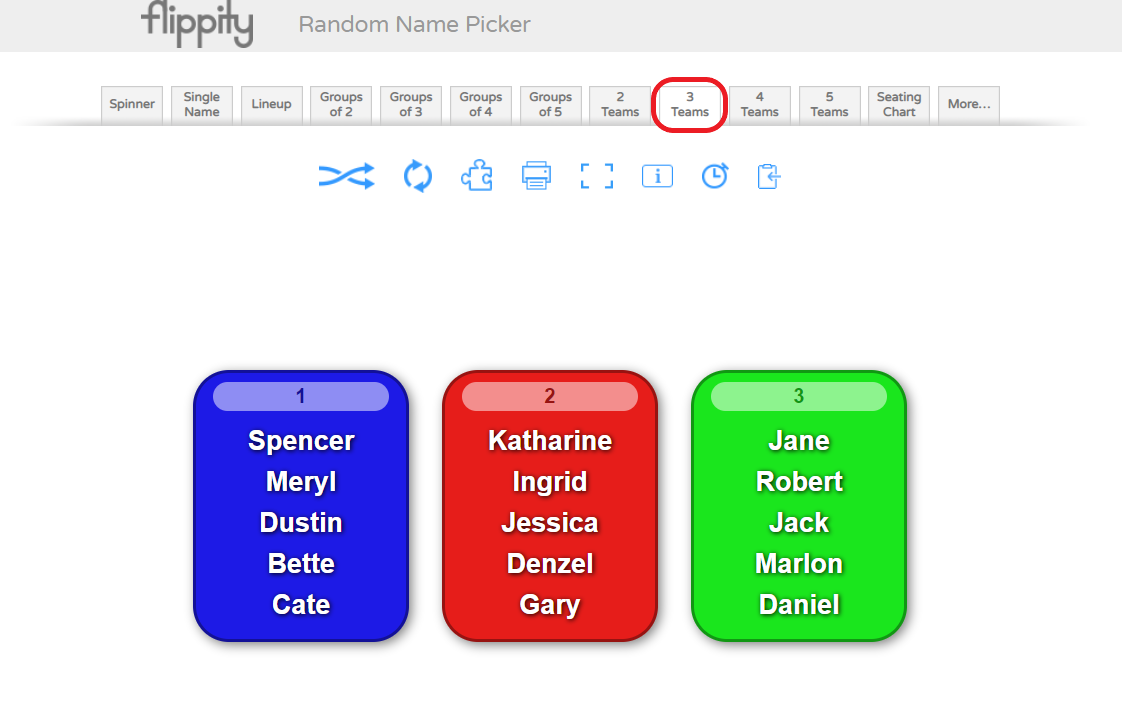The image size is (1122, 705).
Task: Click the name Spencer
Action: (301, 441)
